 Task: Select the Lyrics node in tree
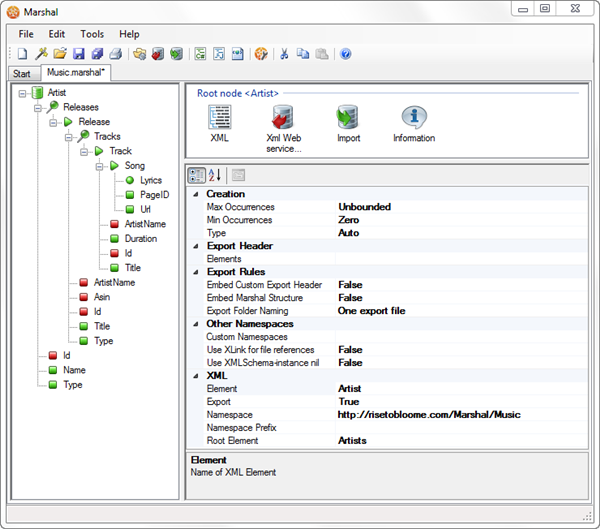coord(151,180)
